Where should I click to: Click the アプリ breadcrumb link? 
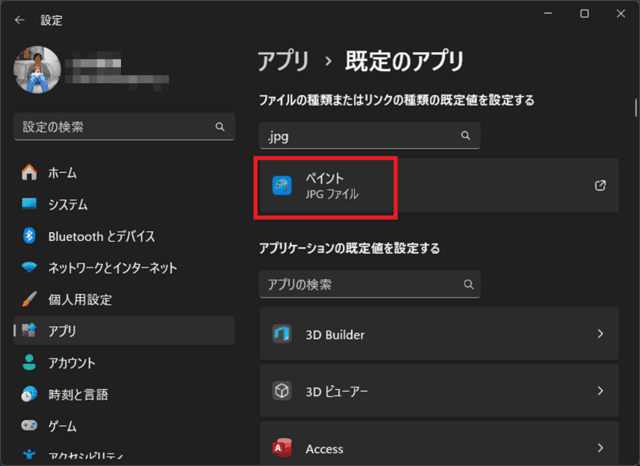282,59
